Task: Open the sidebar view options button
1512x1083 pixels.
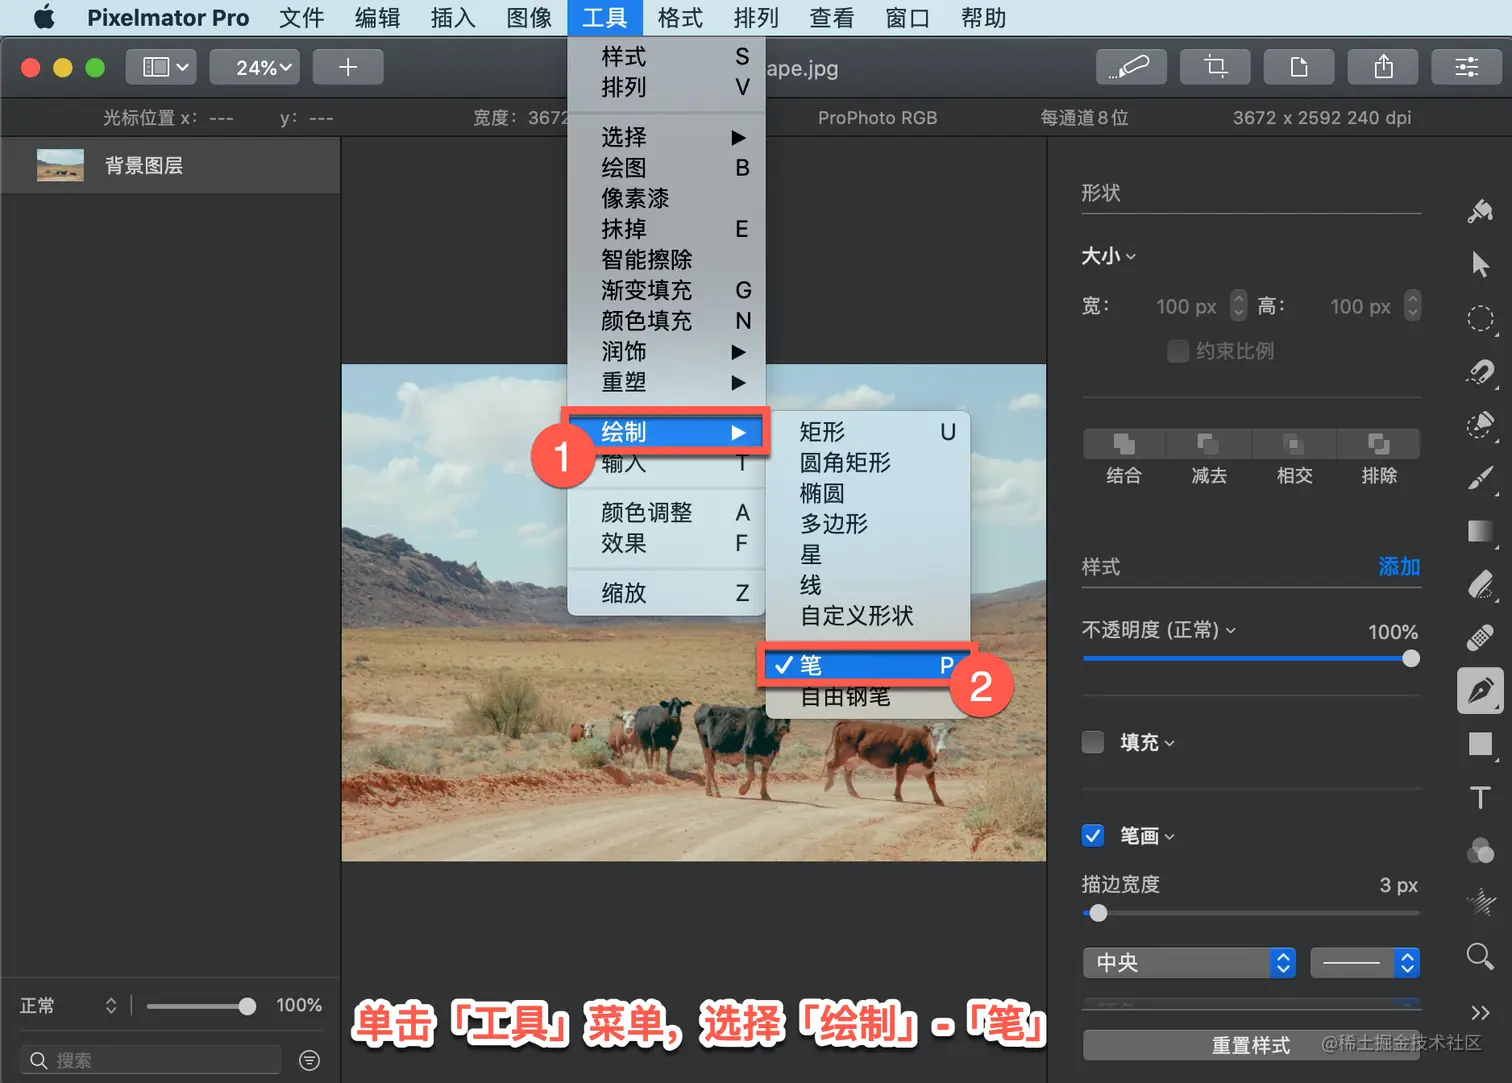Action: tap(161, 67)
